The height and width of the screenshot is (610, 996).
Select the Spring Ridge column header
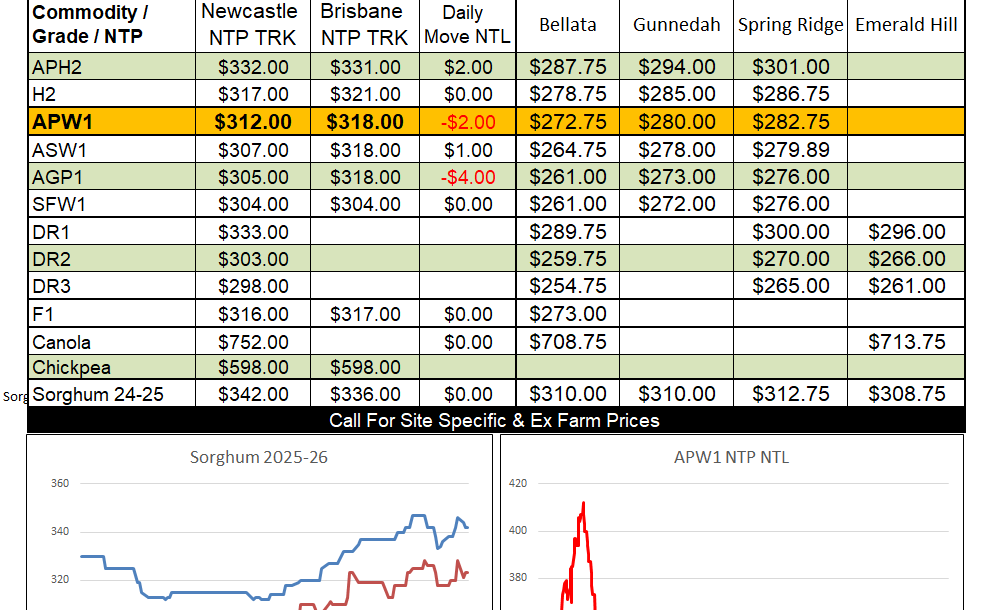click(x=790, y=25)
